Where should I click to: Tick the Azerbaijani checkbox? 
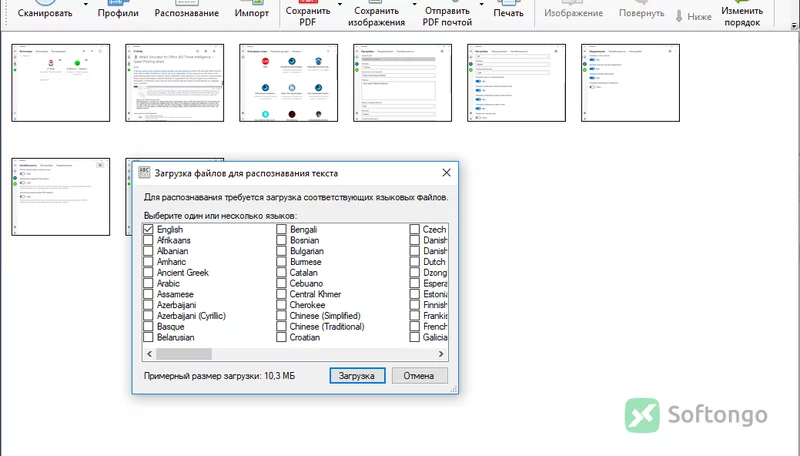[148, 305]
